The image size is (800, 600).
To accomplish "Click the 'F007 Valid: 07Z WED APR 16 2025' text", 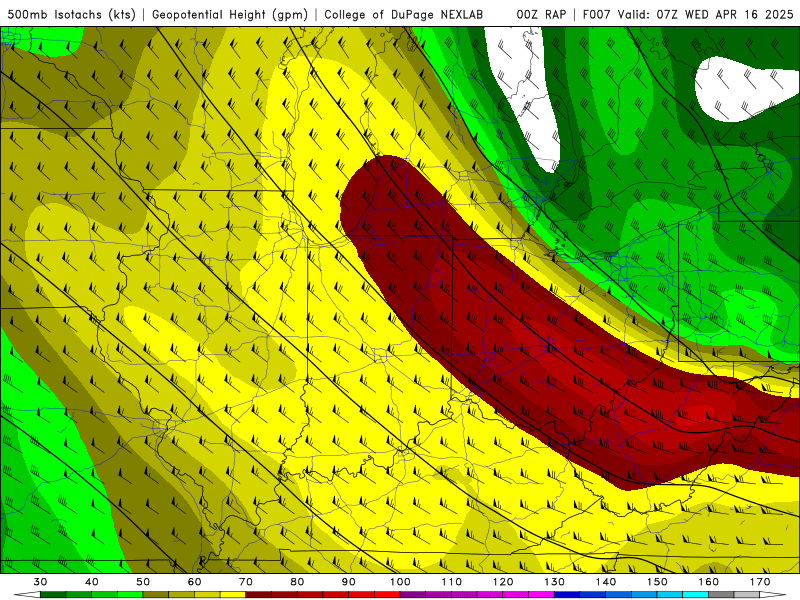I will pos(688,14).
